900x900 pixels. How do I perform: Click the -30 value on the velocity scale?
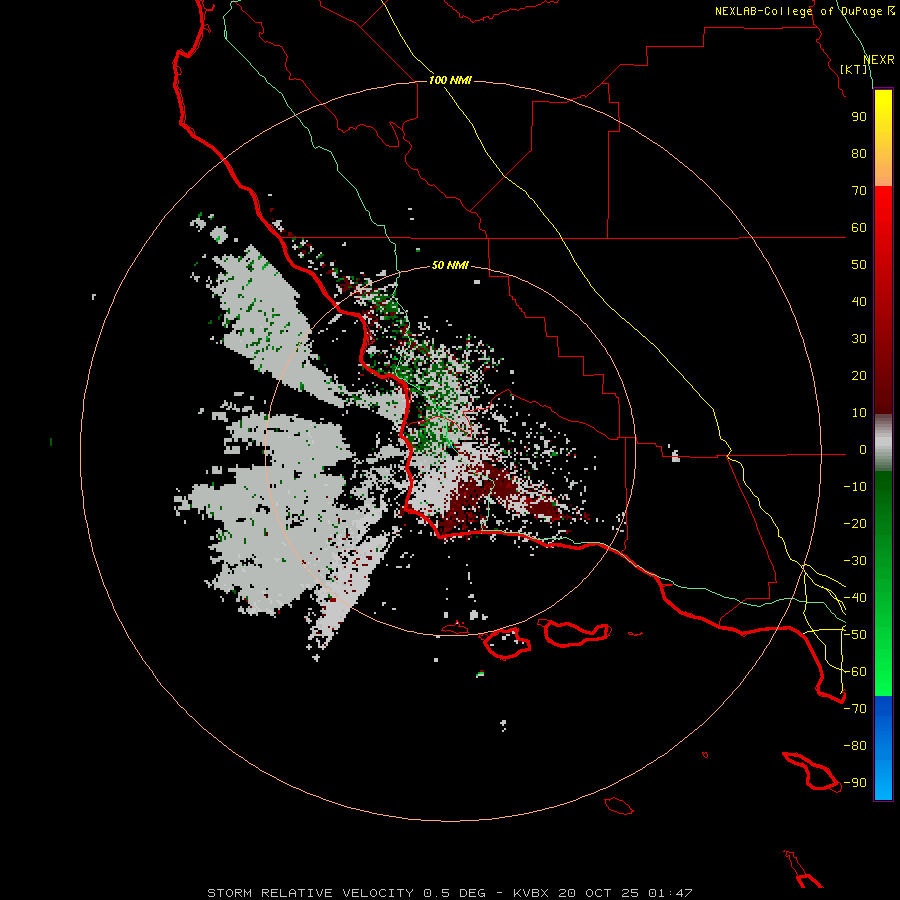[x=855, y=561]
